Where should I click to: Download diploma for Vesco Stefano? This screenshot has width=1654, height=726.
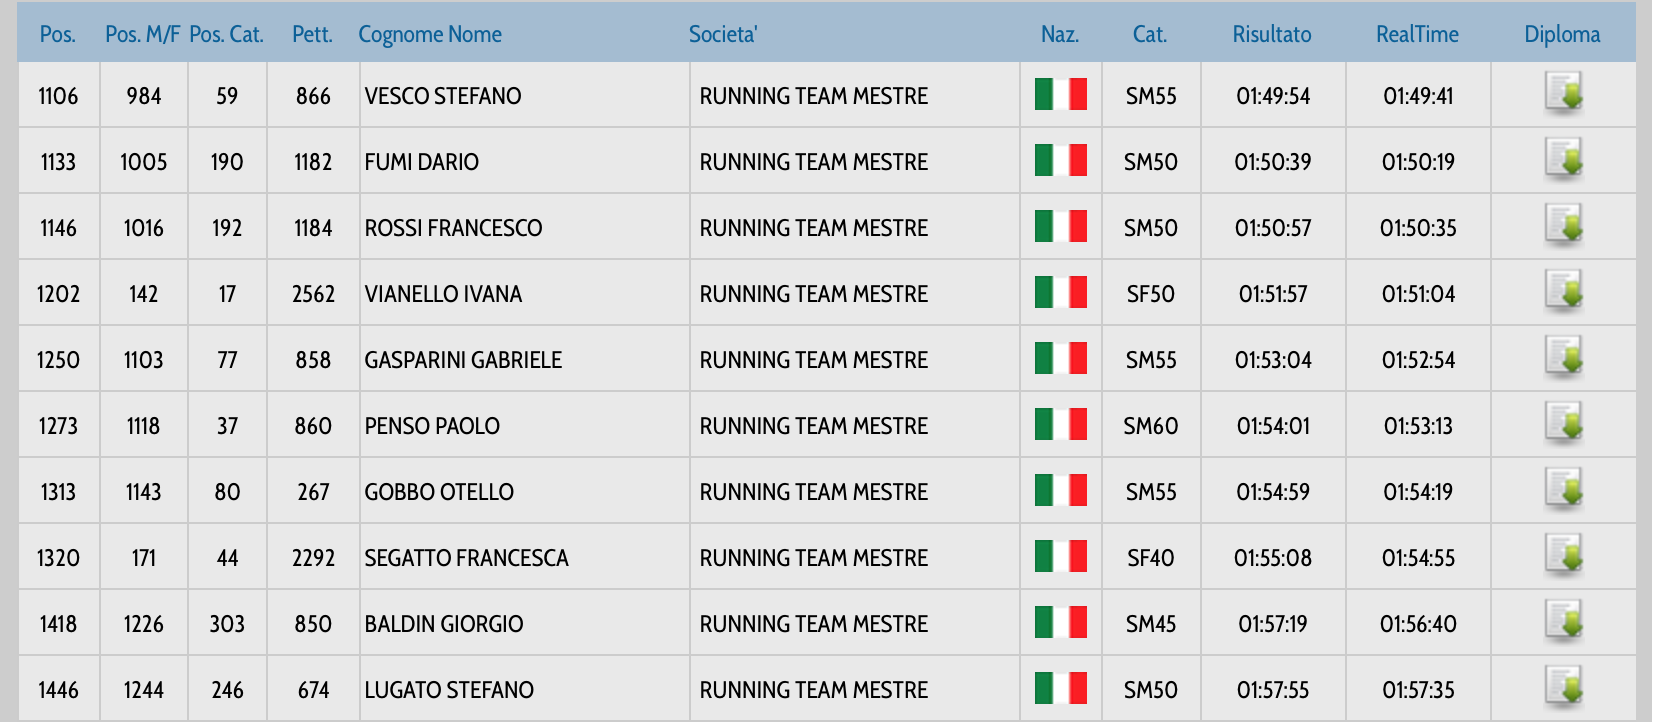tap(1563, 93)
